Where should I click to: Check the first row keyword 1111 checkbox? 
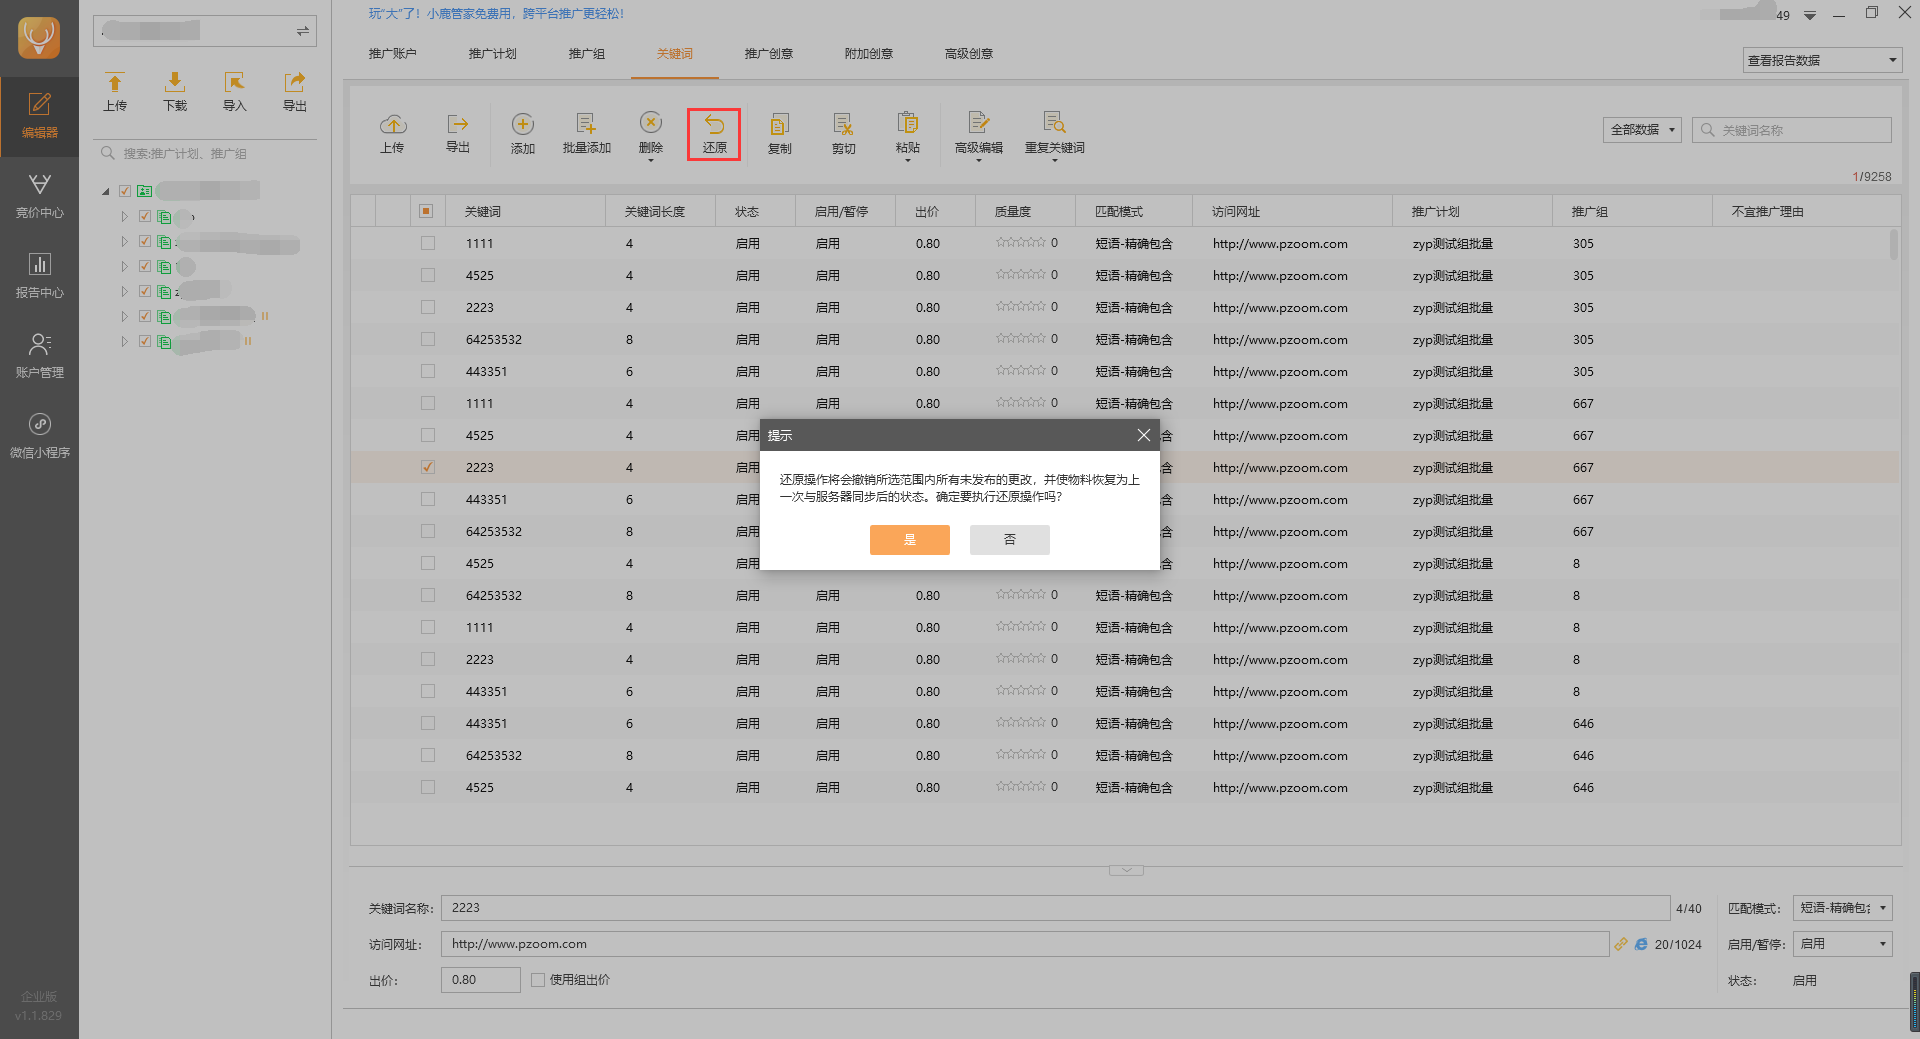point(428,243)
